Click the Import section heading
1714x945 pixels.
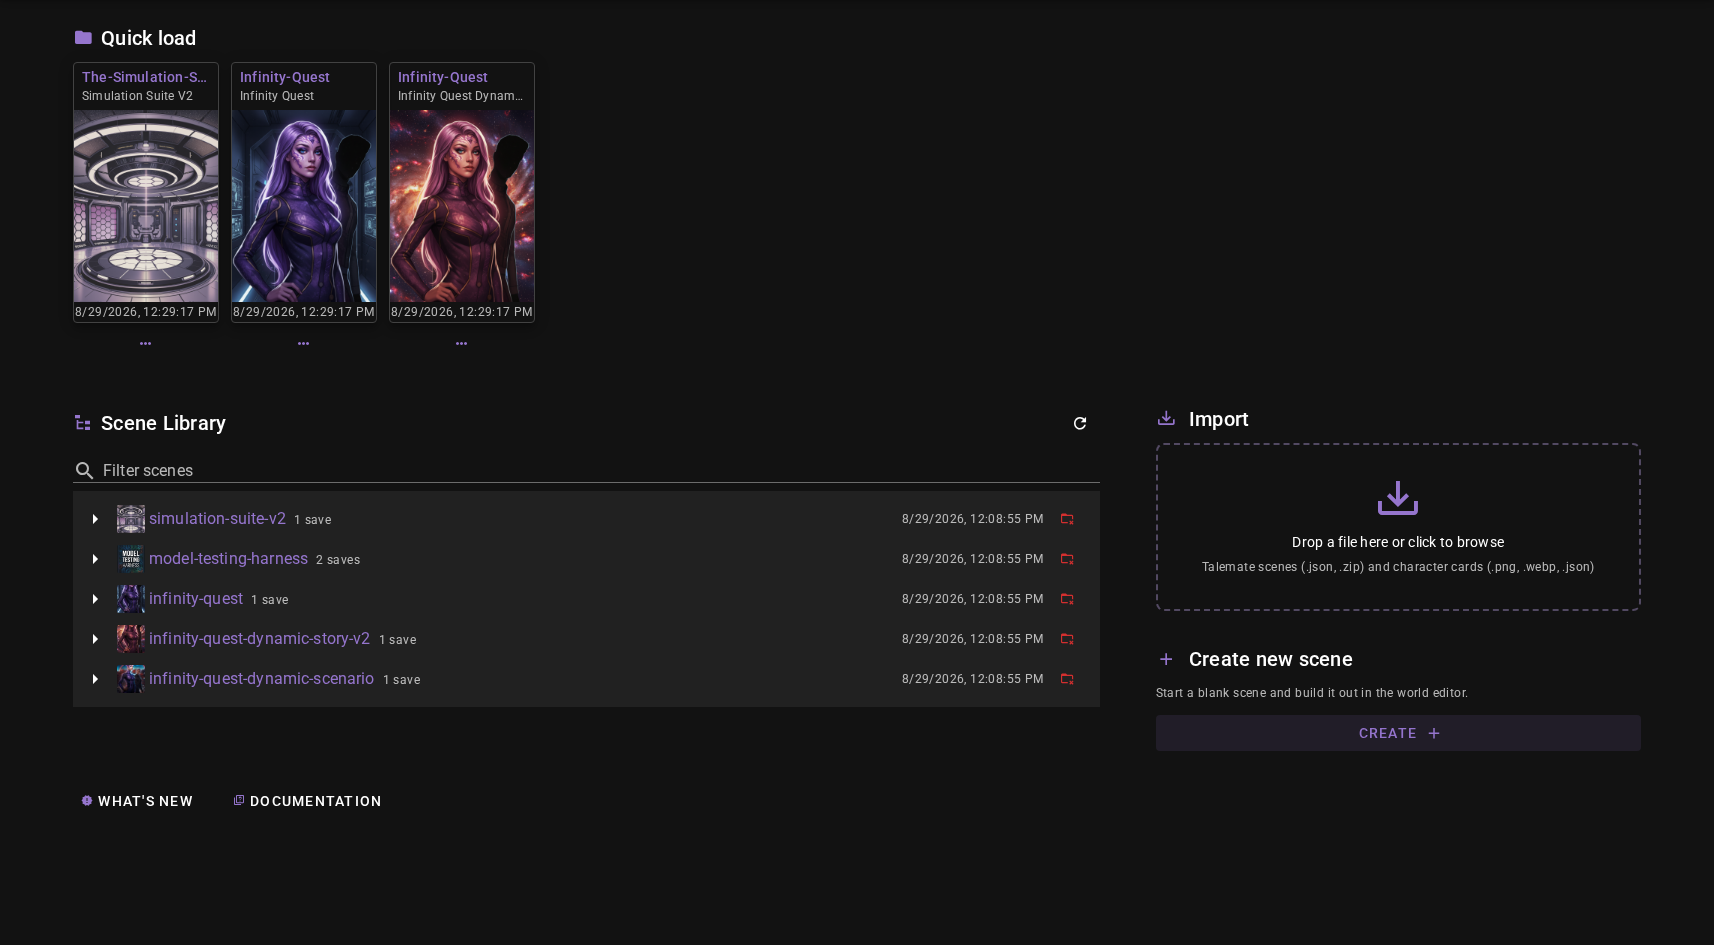point(1218,419)
